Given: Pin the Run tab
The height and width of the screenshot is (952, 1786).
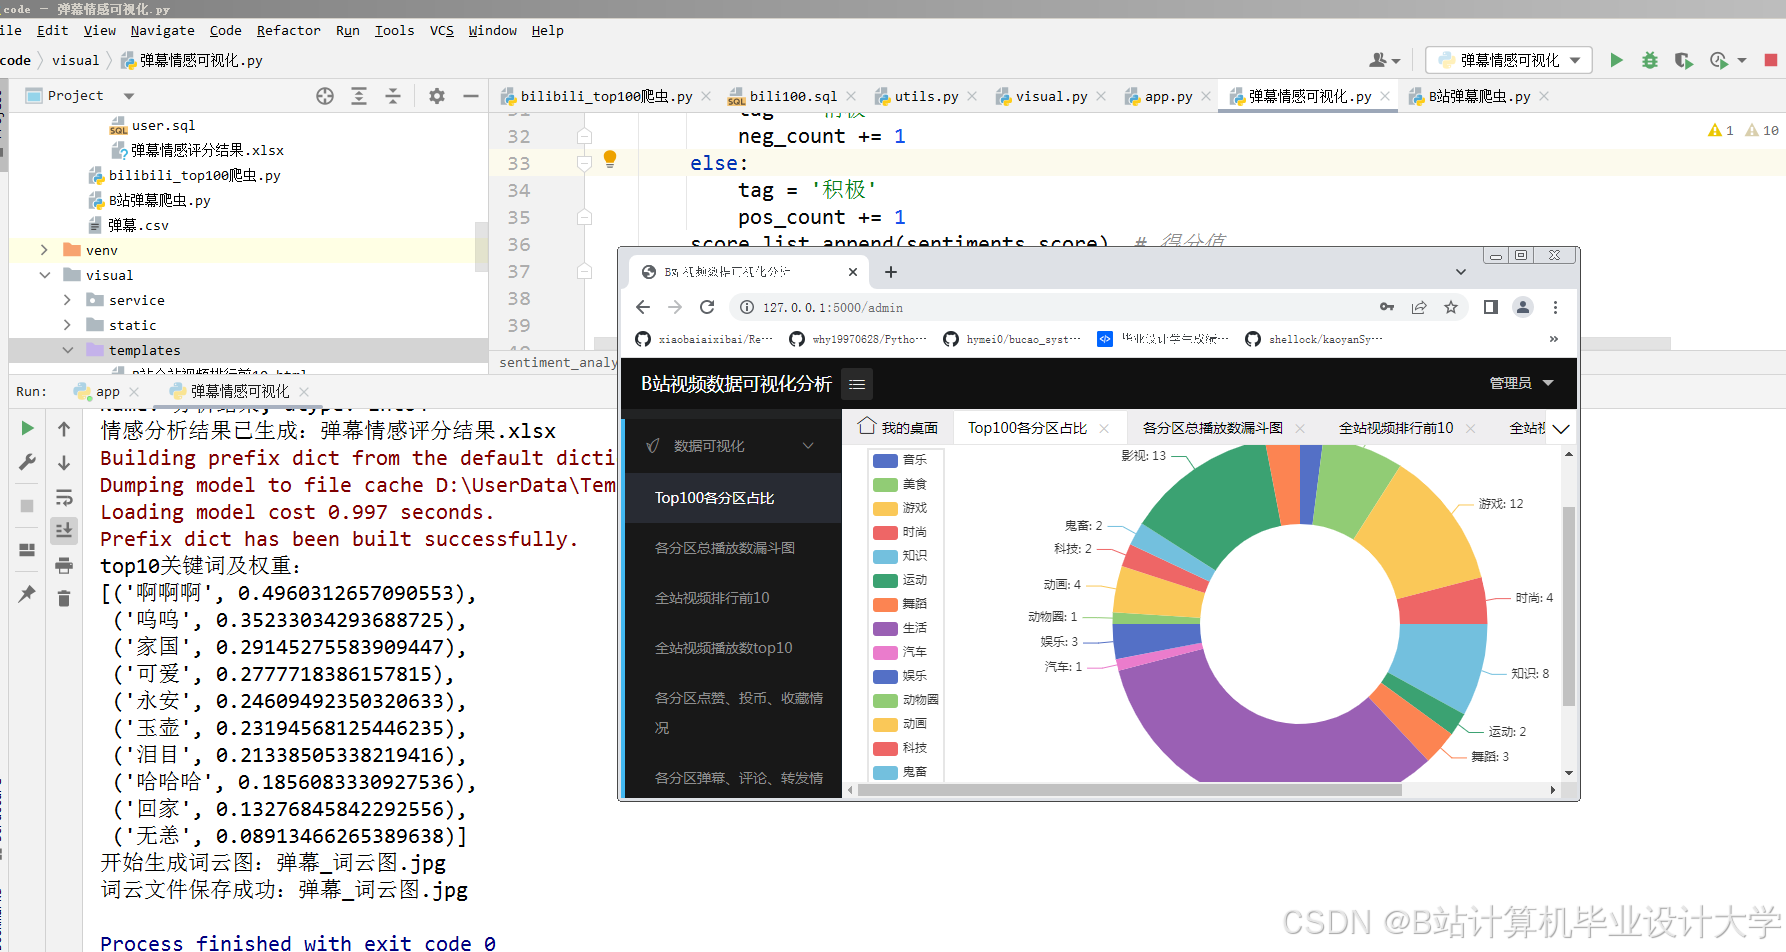Looking at the screenshot, I should (27, 593).
